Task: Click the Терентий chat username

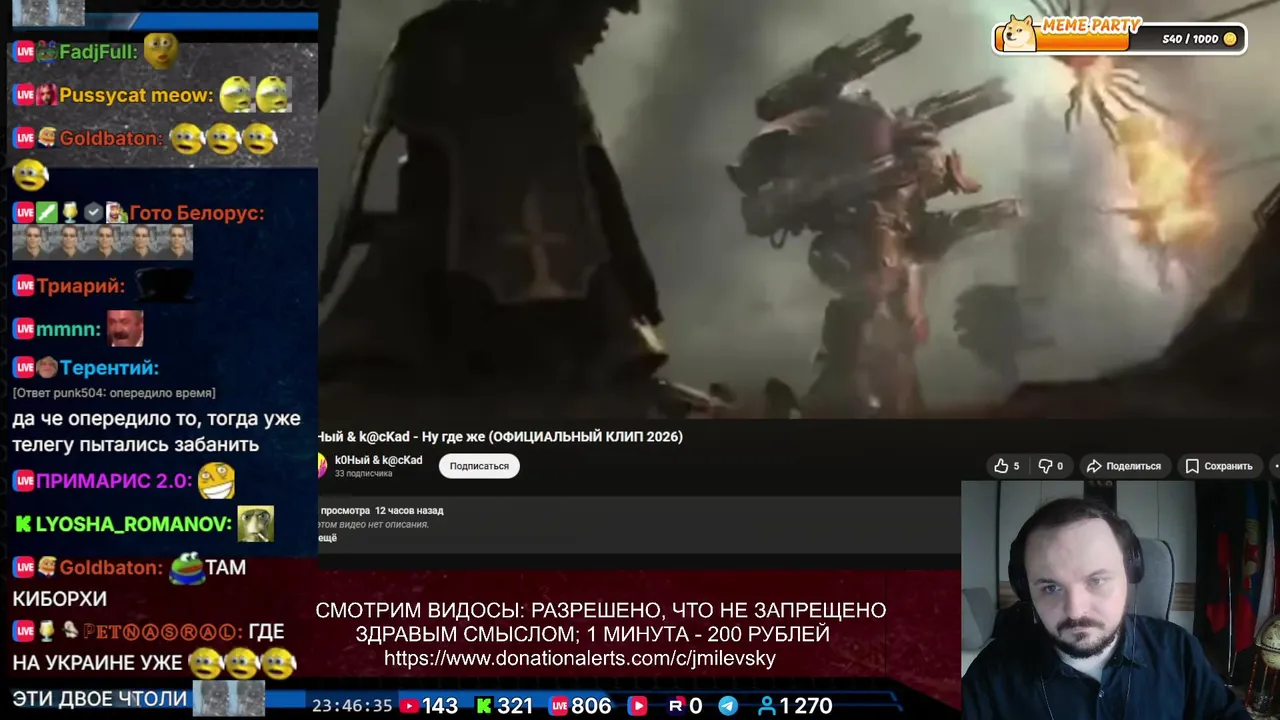Action: point(109,368)
